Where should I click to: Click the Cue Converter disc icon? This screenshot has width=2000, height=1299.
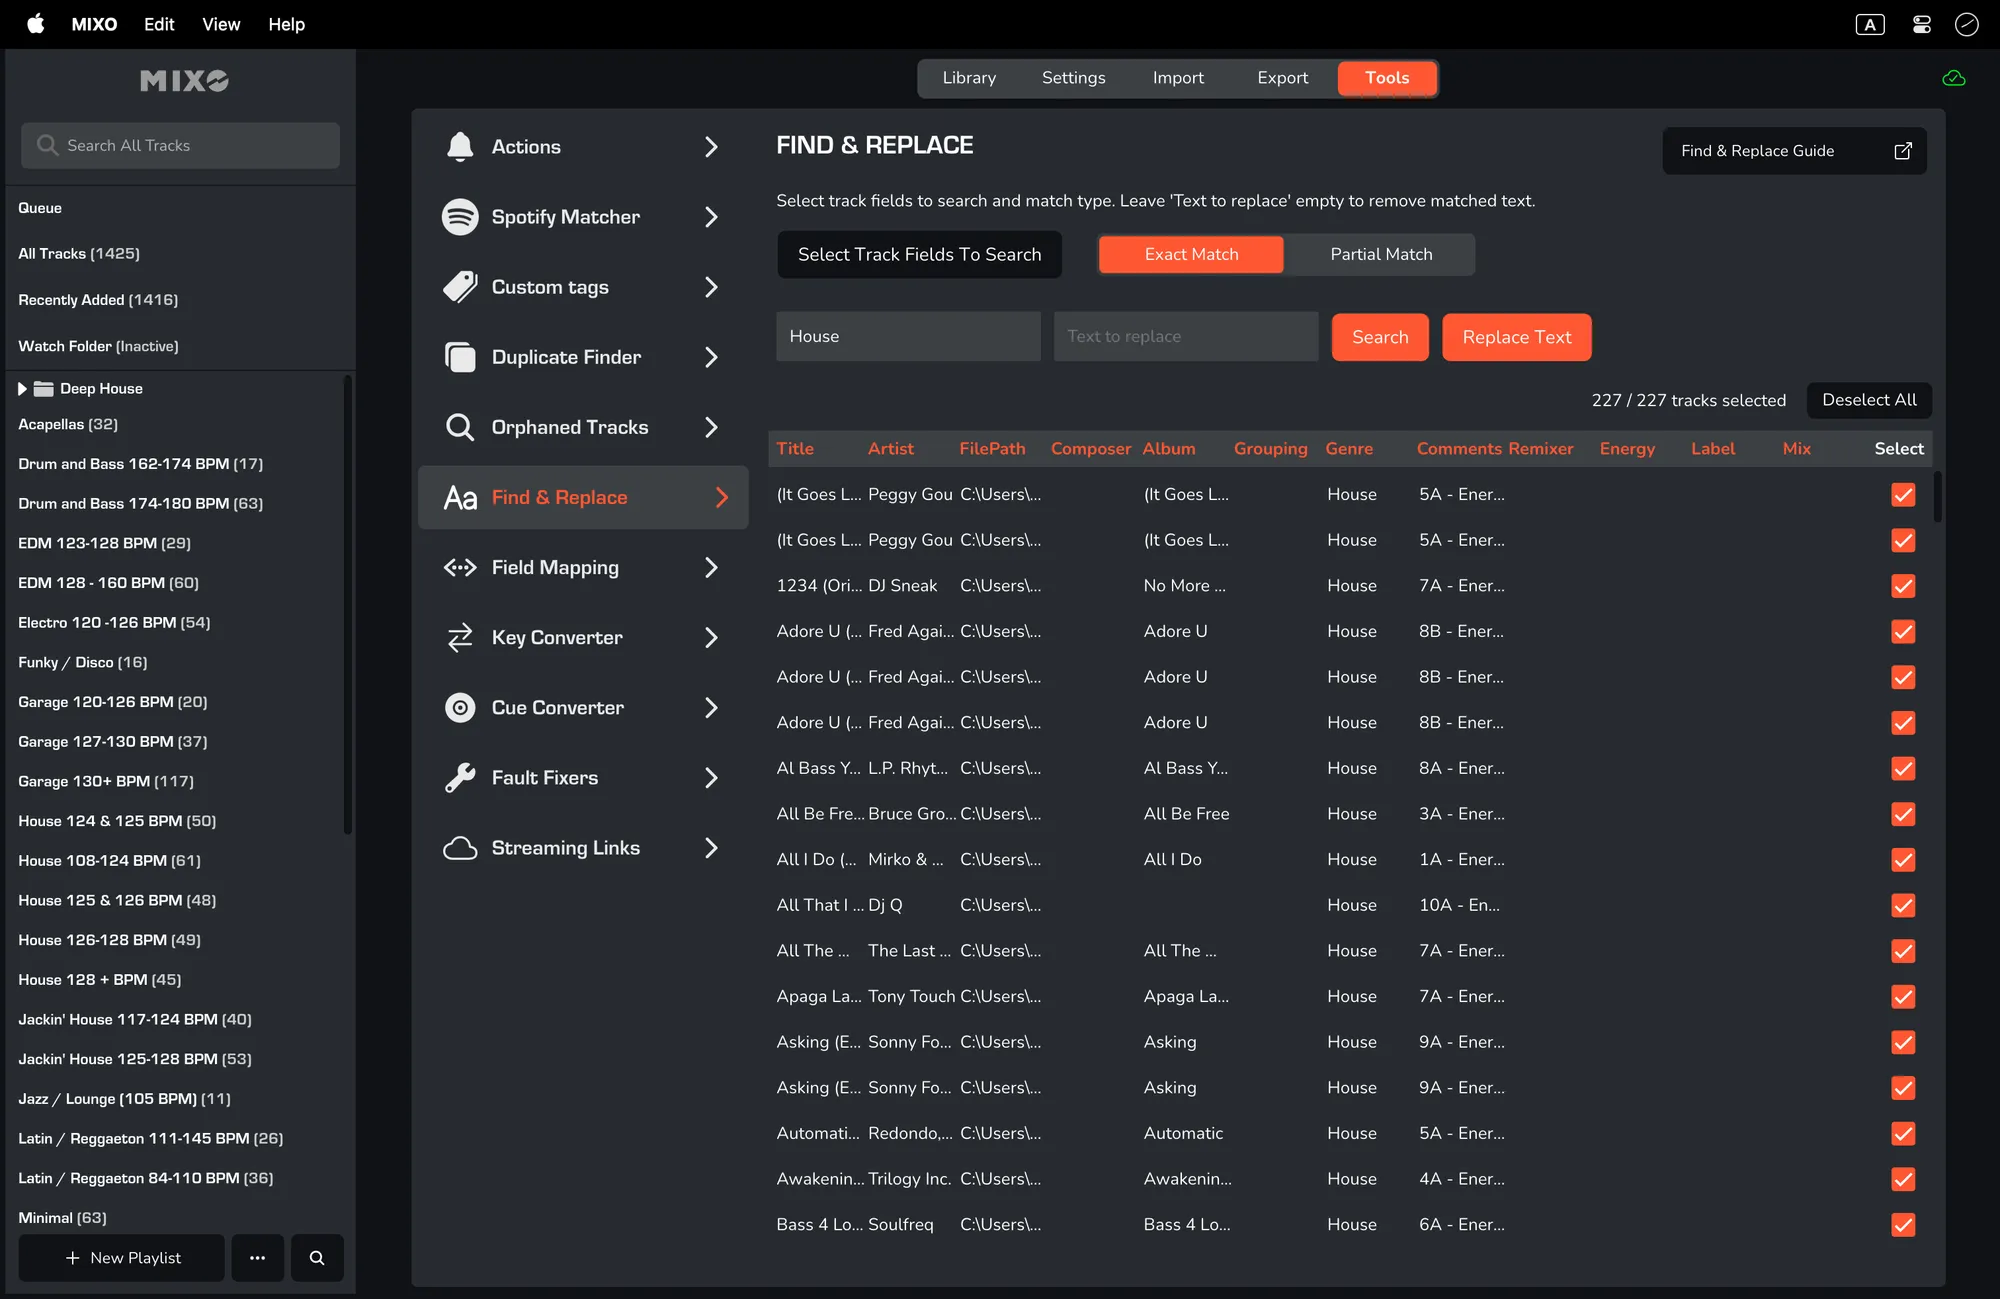coord(460,708)
